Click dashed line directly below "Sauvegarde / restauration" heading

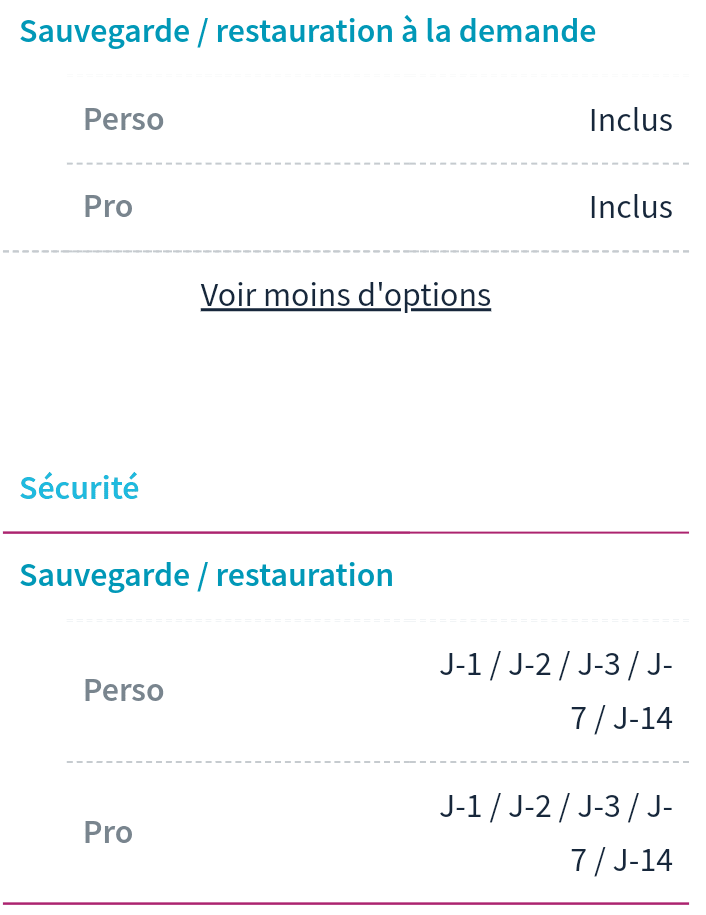(x=377, y=620)
